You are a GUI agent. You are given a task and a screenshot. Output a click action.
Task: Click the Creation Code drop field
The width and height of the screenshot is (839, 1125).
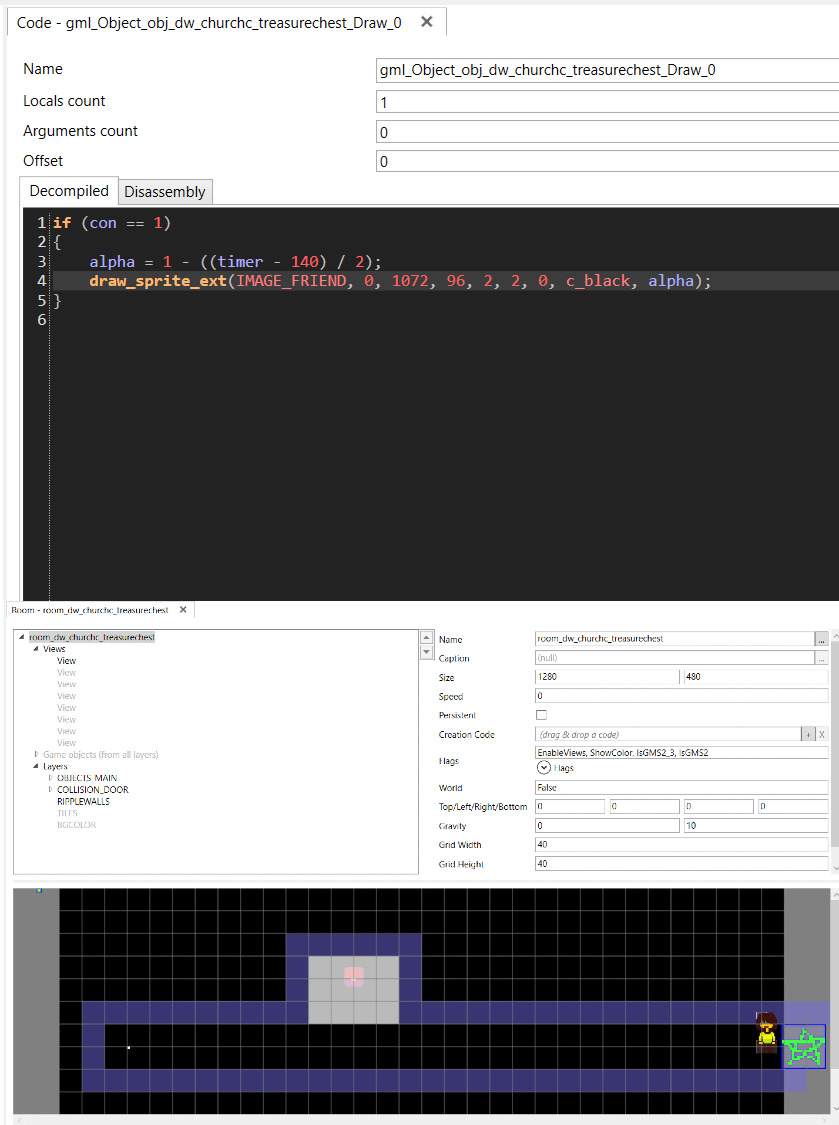click(668, 734)
